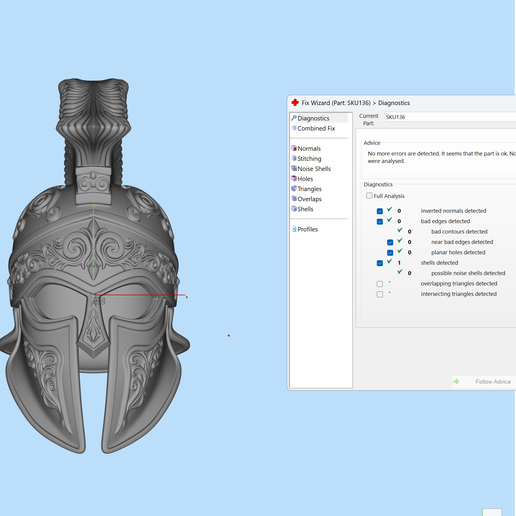Uncheck the shells detected checkbox

coord(380,263)
